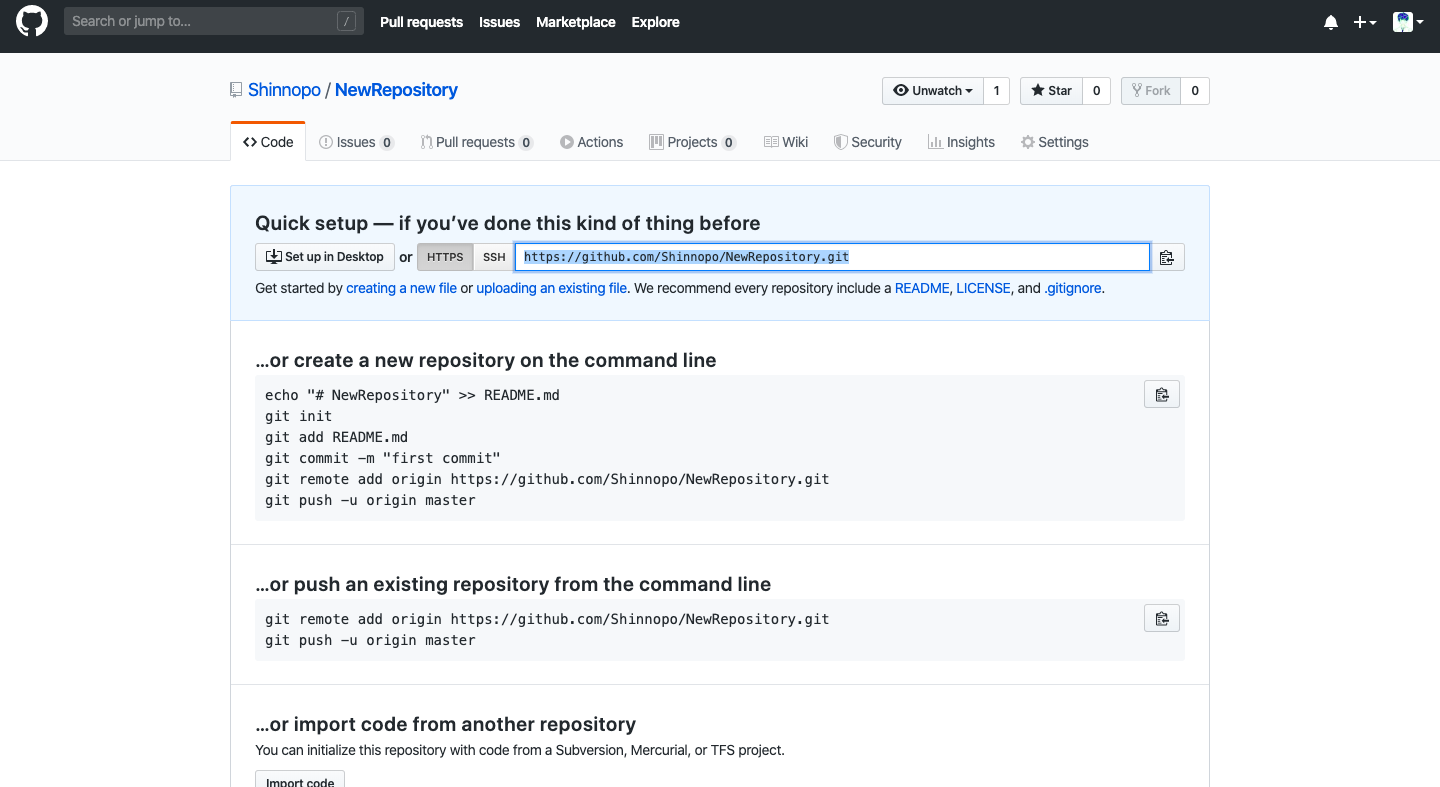Screen dimensions: 1440x787
Task: Copy the repository URL to clipboard
Action: pos(1166,258)
